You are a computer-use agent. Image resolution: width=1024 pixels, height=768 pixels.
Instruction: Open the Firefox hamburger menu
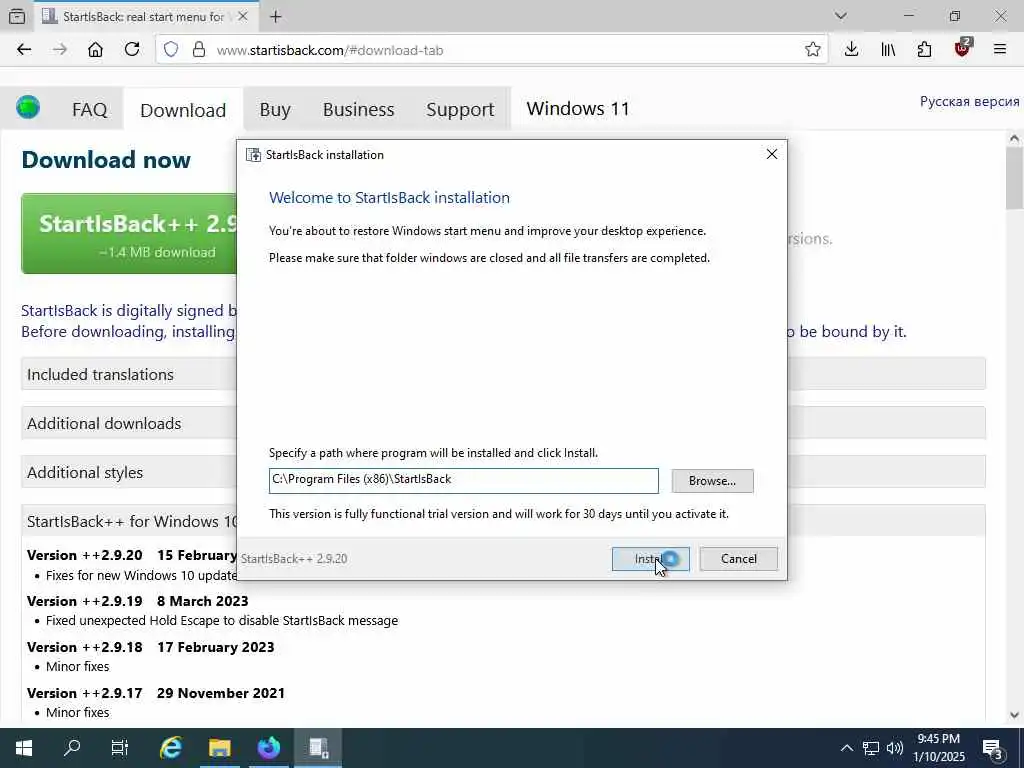(x=999, y=50)
